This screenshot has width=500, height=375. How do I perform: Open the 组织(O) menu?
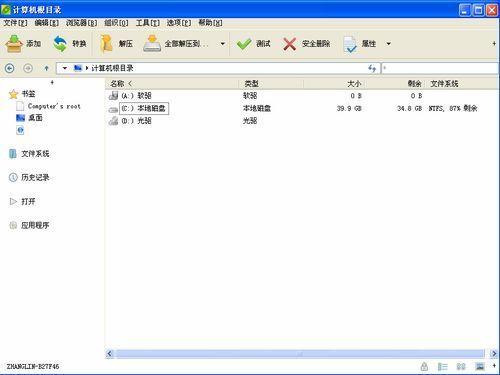click(x=116, y=23)
